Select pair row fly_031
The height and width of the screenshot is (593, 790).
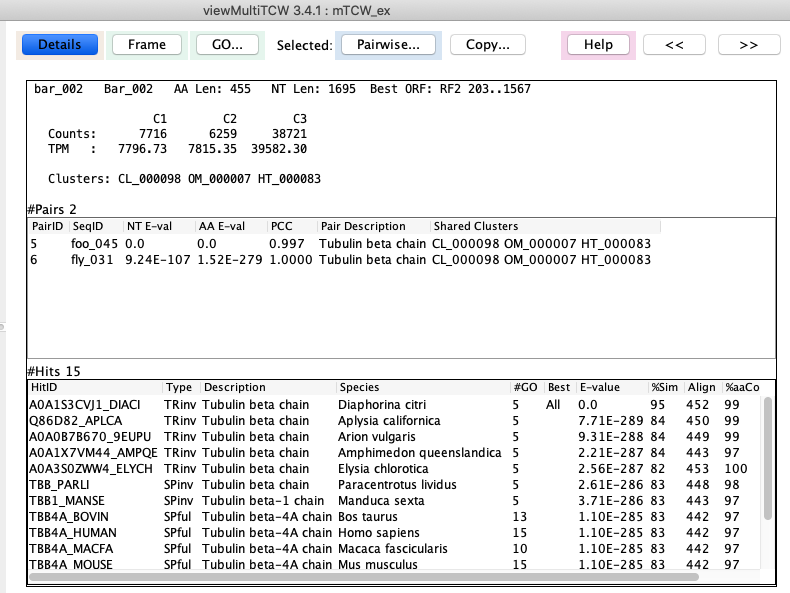pyautogui.click(x=88, y=260)
